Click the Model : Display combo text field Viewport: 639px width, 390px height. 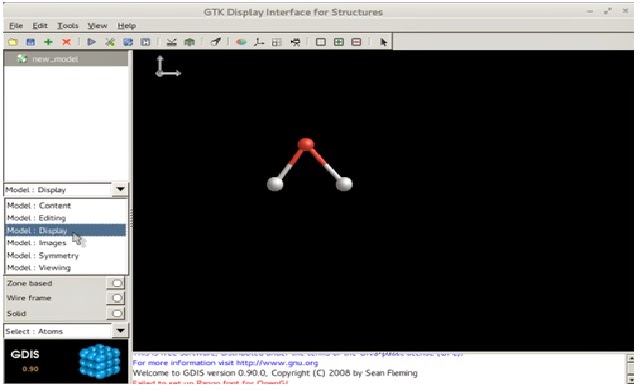point(58,189)
